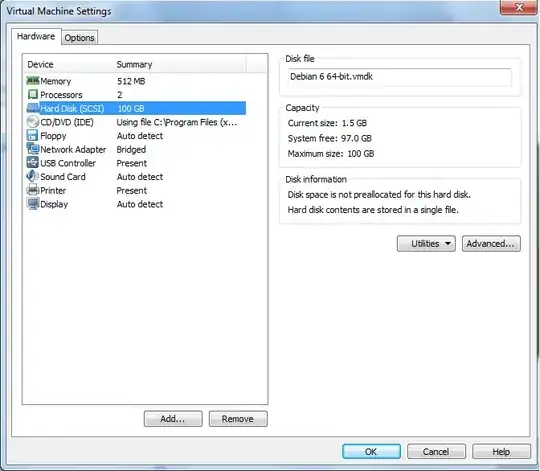
Task: Select the Hard Disk (SCSI) row label
Action: 72,108
